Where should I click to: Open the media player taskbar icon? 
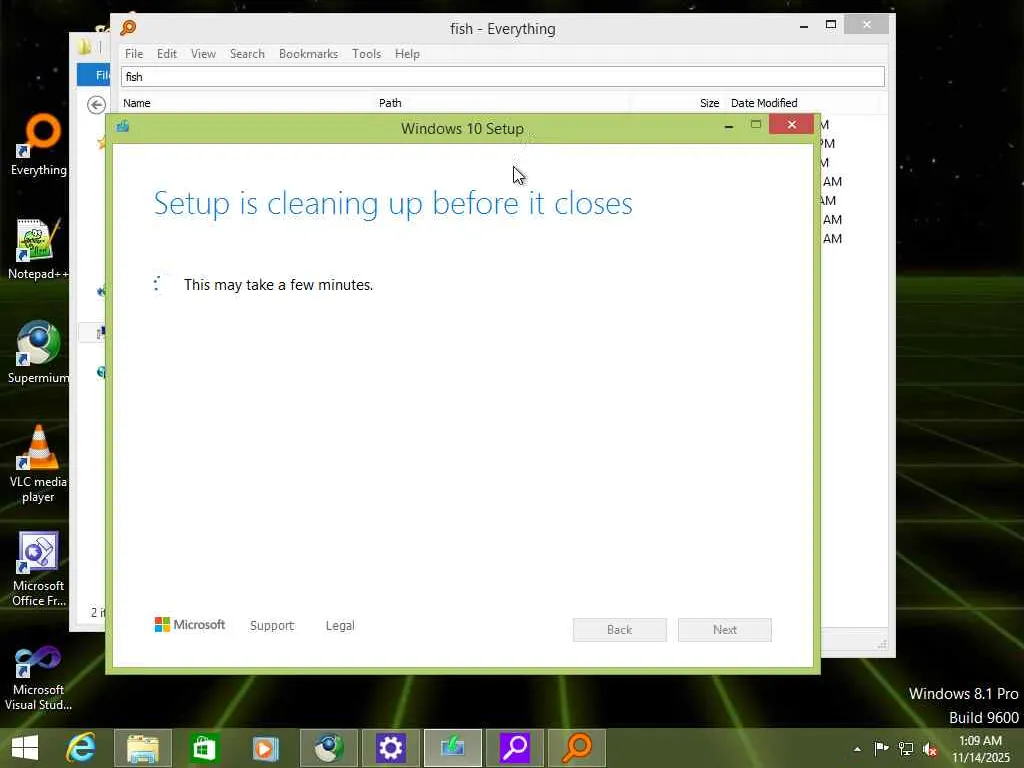point(265,748)
